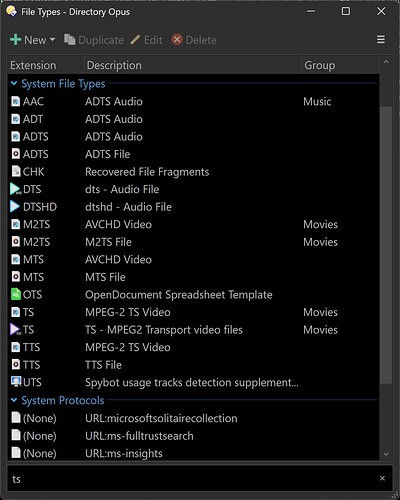Click icon for URL:ms-fulltrustsearch row
Image resolution: width=400 pixels, height=500 pixels.
click(x=16, y=435)
